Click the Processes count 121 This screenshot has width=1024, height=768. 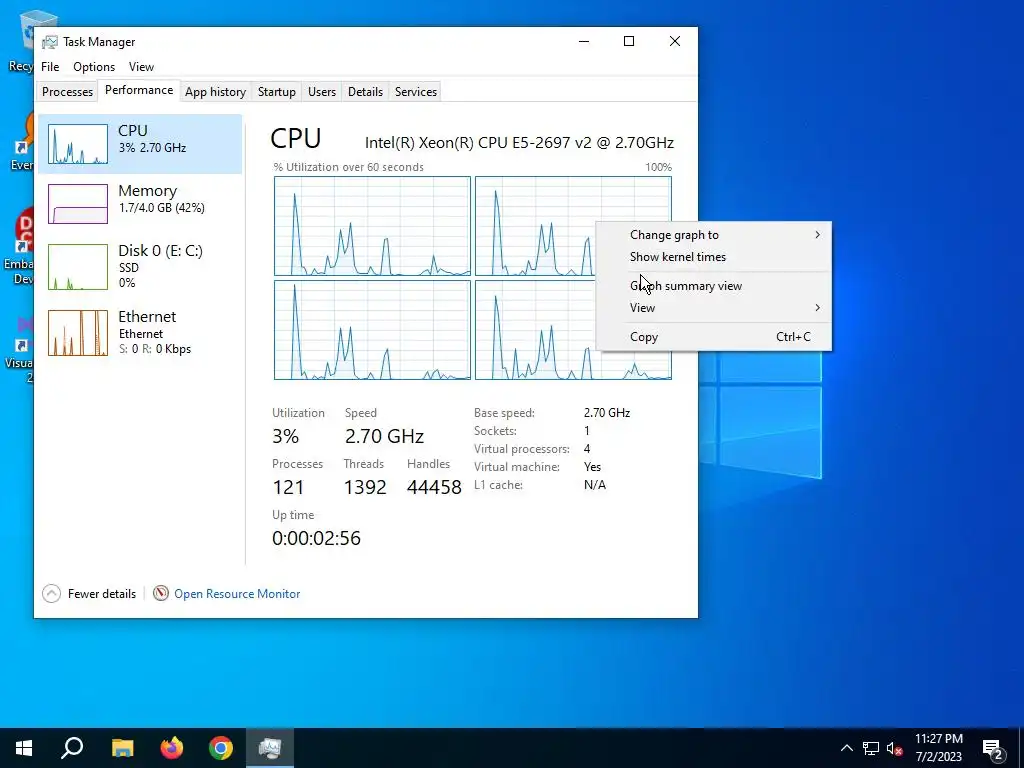tap(288, 487)
